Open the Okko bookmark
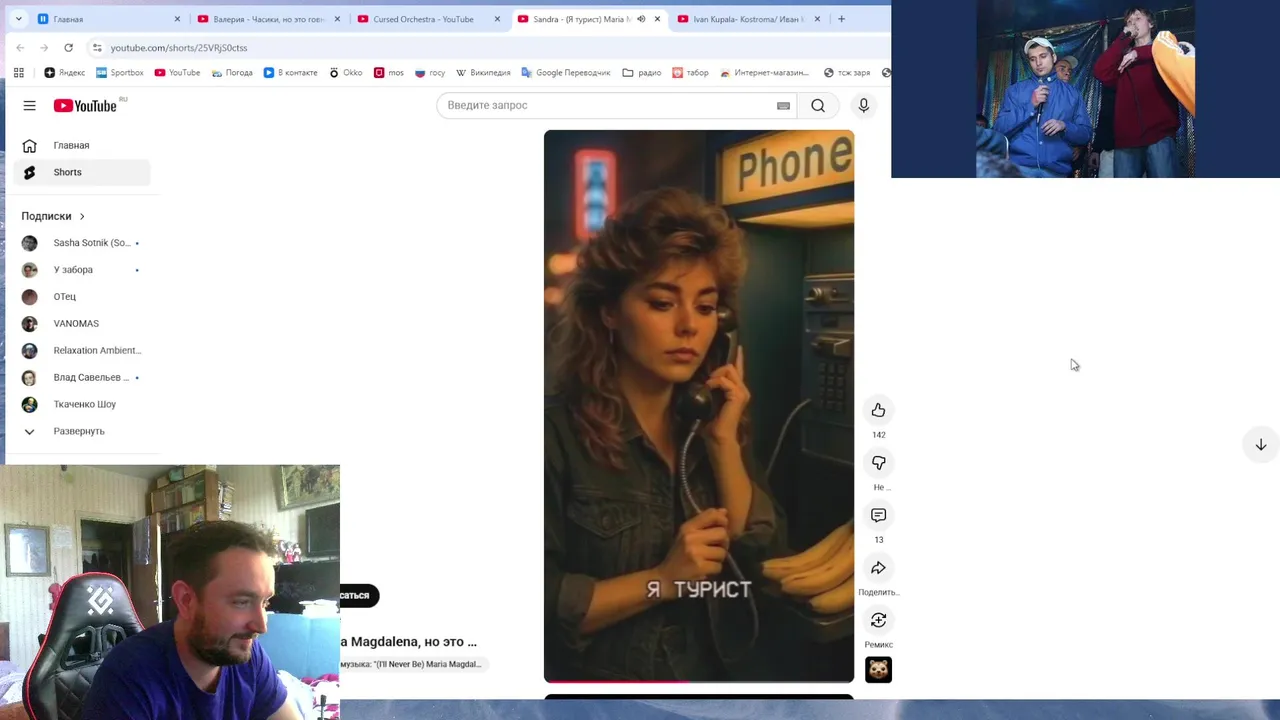Viewport: 1280px width, 720px height. [346, 72]
